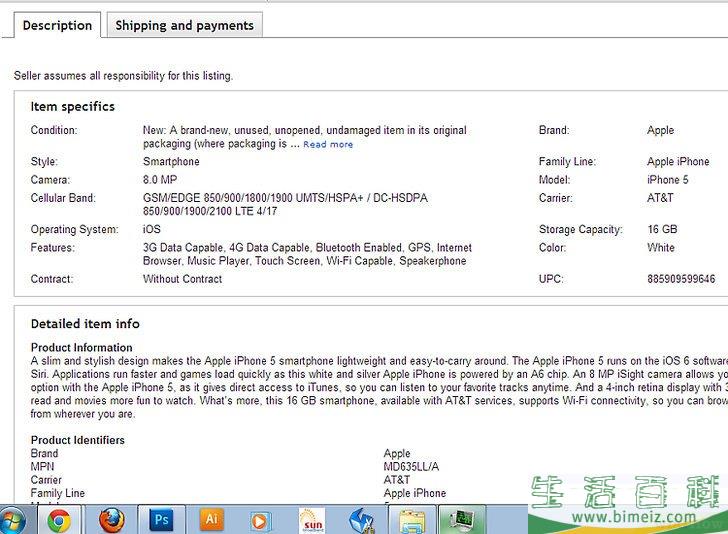
Task: Switch to the Description tab
Action: [x=57, y=25]
